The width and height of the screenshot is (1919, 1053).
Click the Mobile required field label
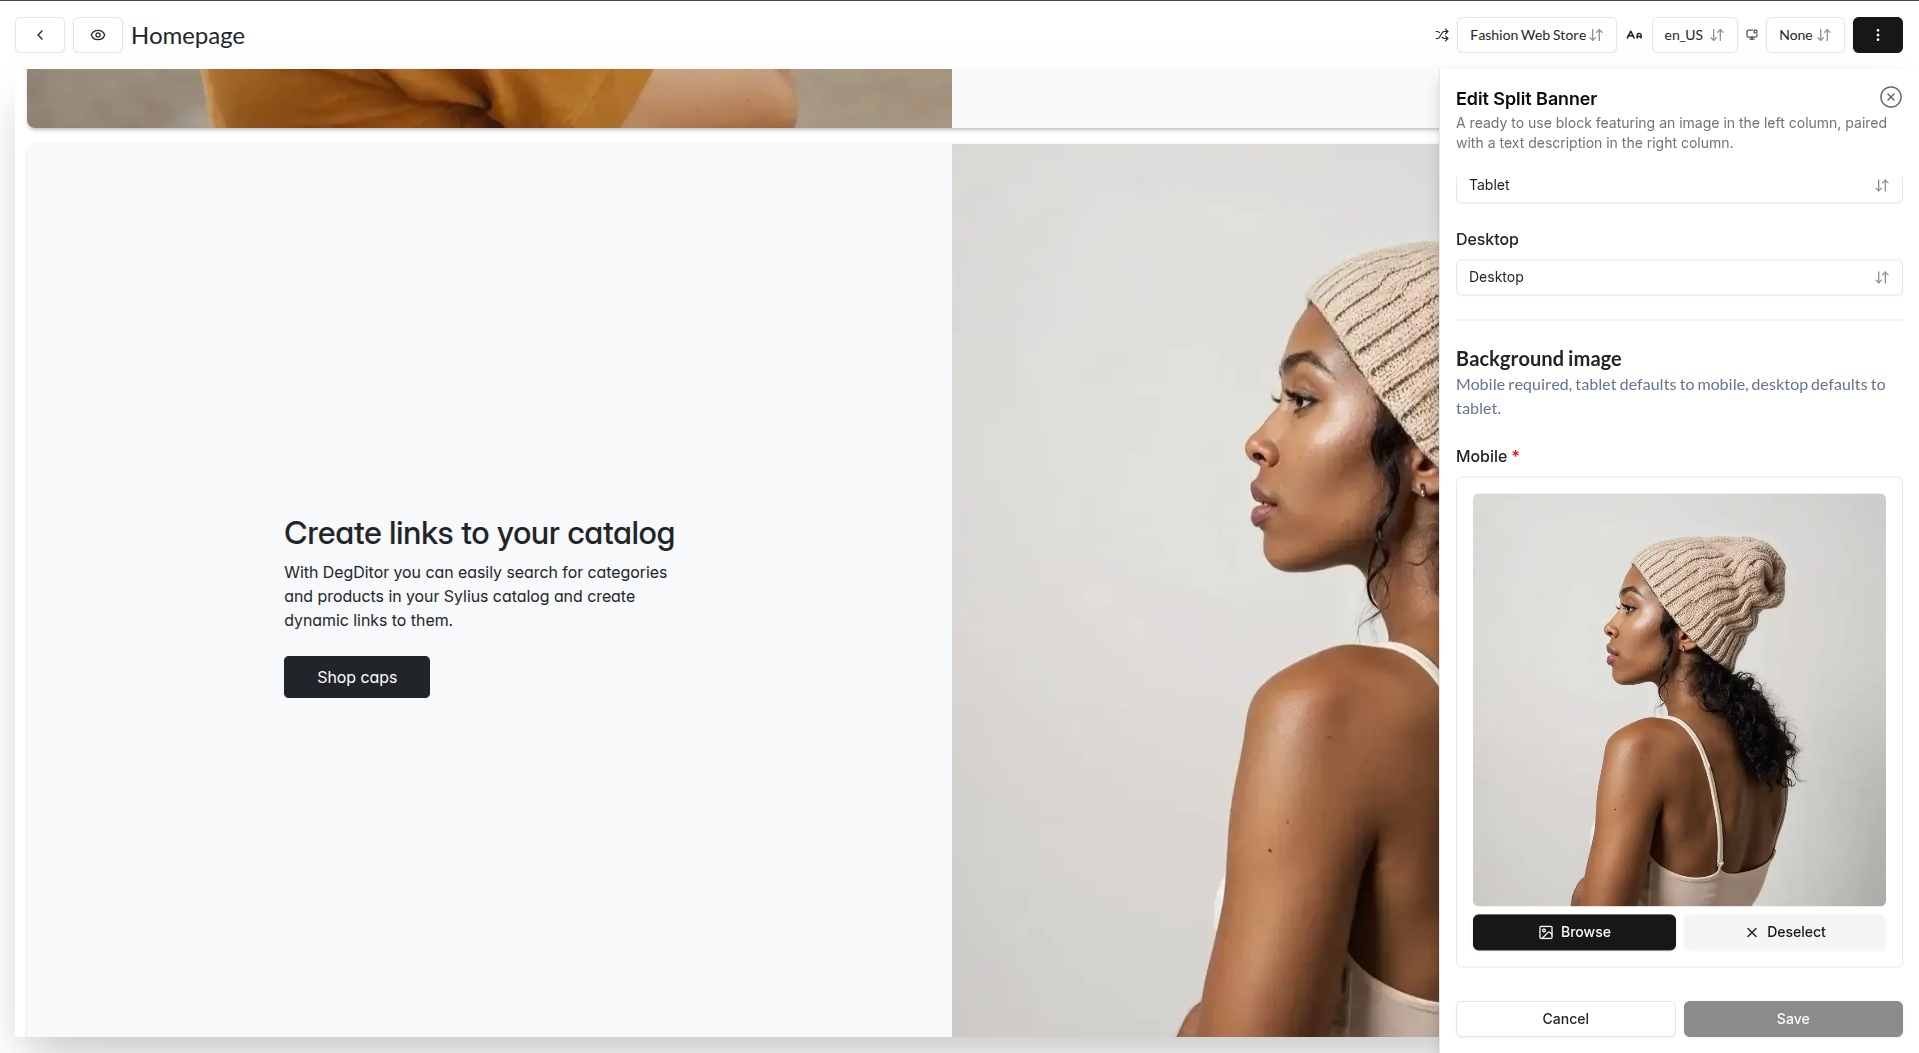1487,456
